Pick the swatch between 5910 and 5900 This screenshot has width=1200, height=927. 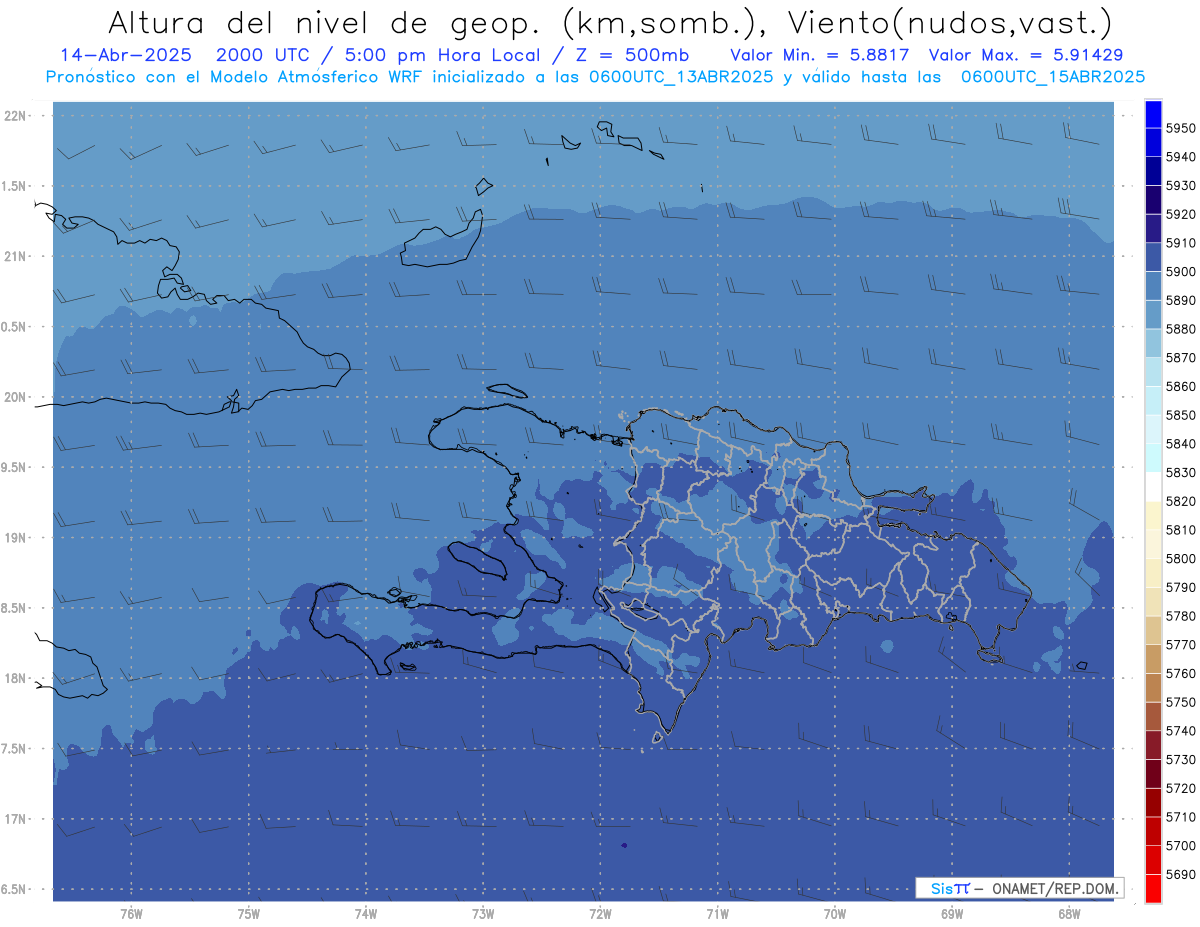point(1153,257)
